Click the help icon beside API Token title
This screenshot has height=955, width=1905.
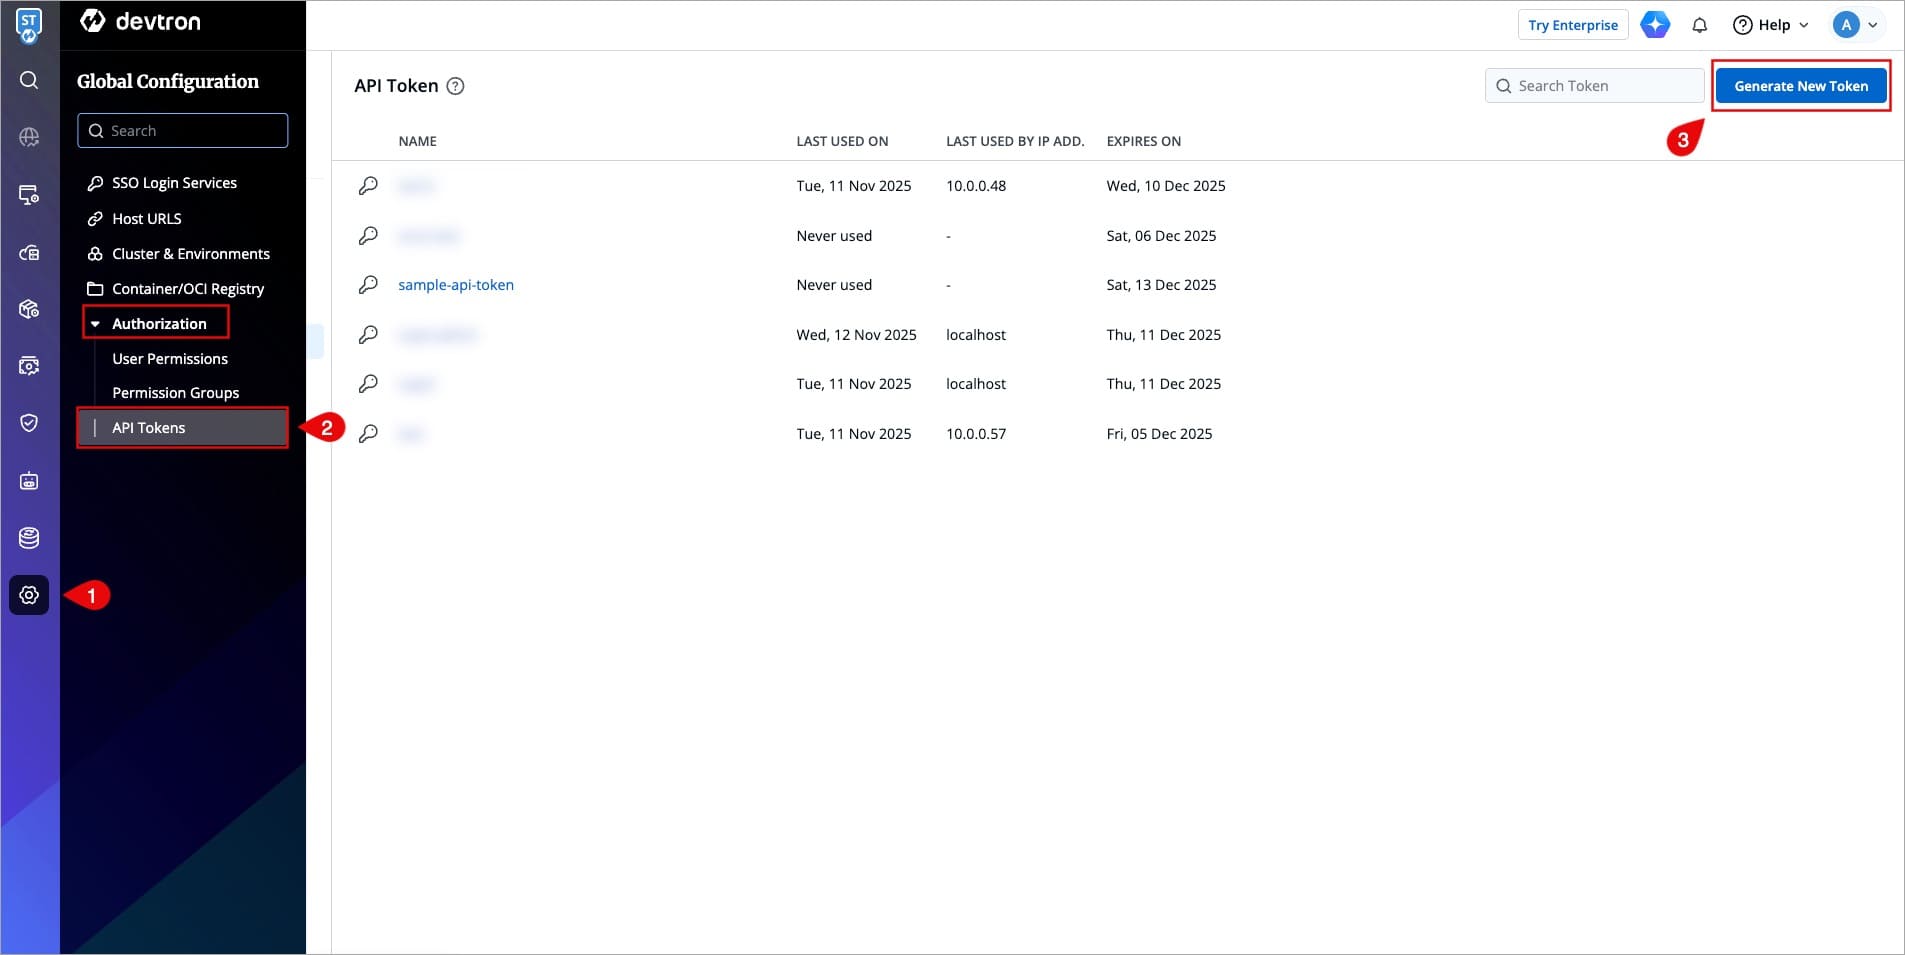pyautogui.click(x=455, y=86)
